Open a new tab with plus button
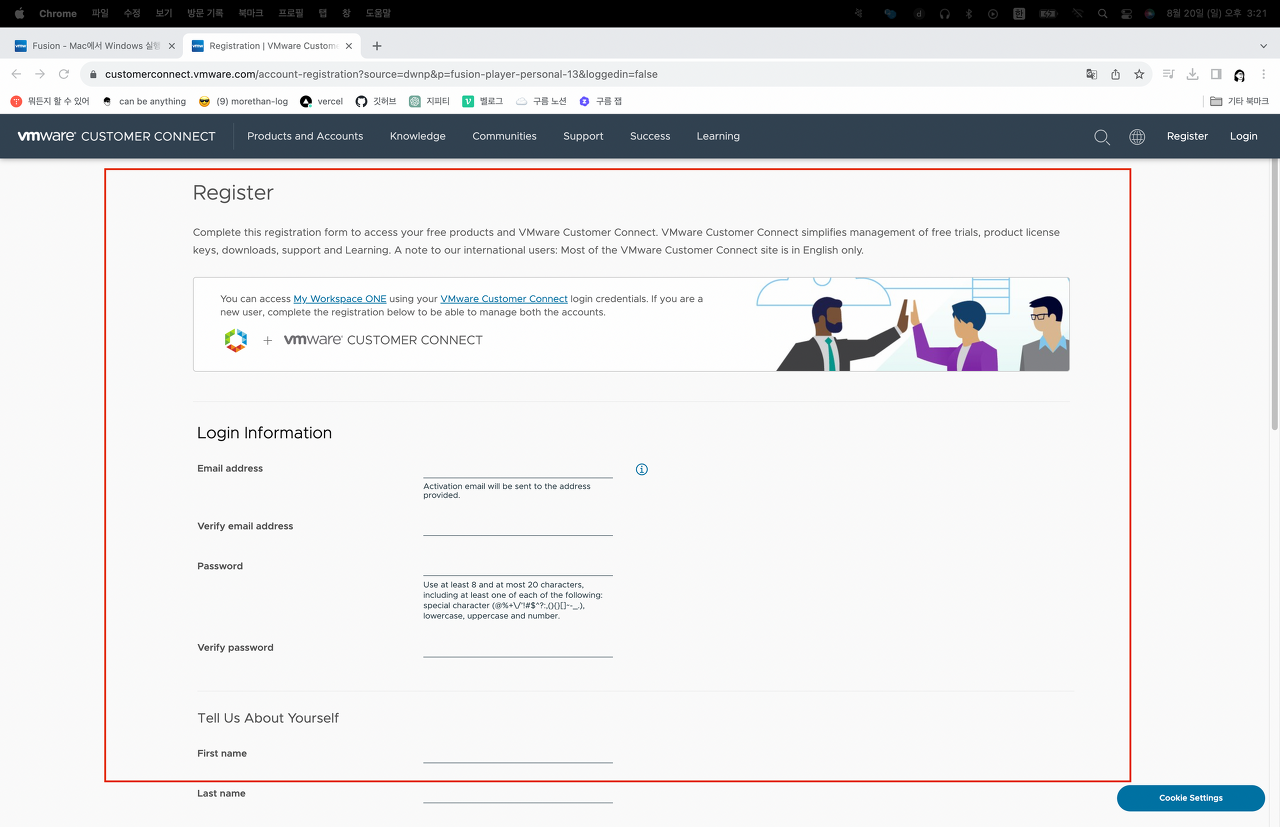The width and height of the screenshot is (1280, 827). click(377, 46)
